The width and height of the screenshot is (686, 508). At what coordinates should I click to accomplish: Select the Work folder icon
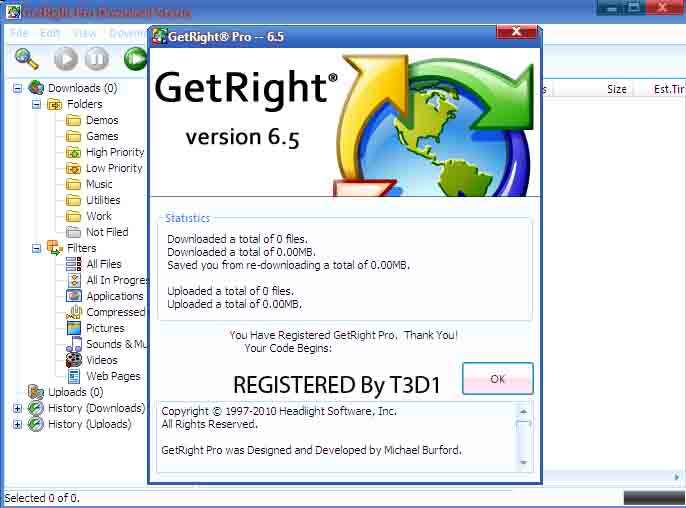pos(74,216)
